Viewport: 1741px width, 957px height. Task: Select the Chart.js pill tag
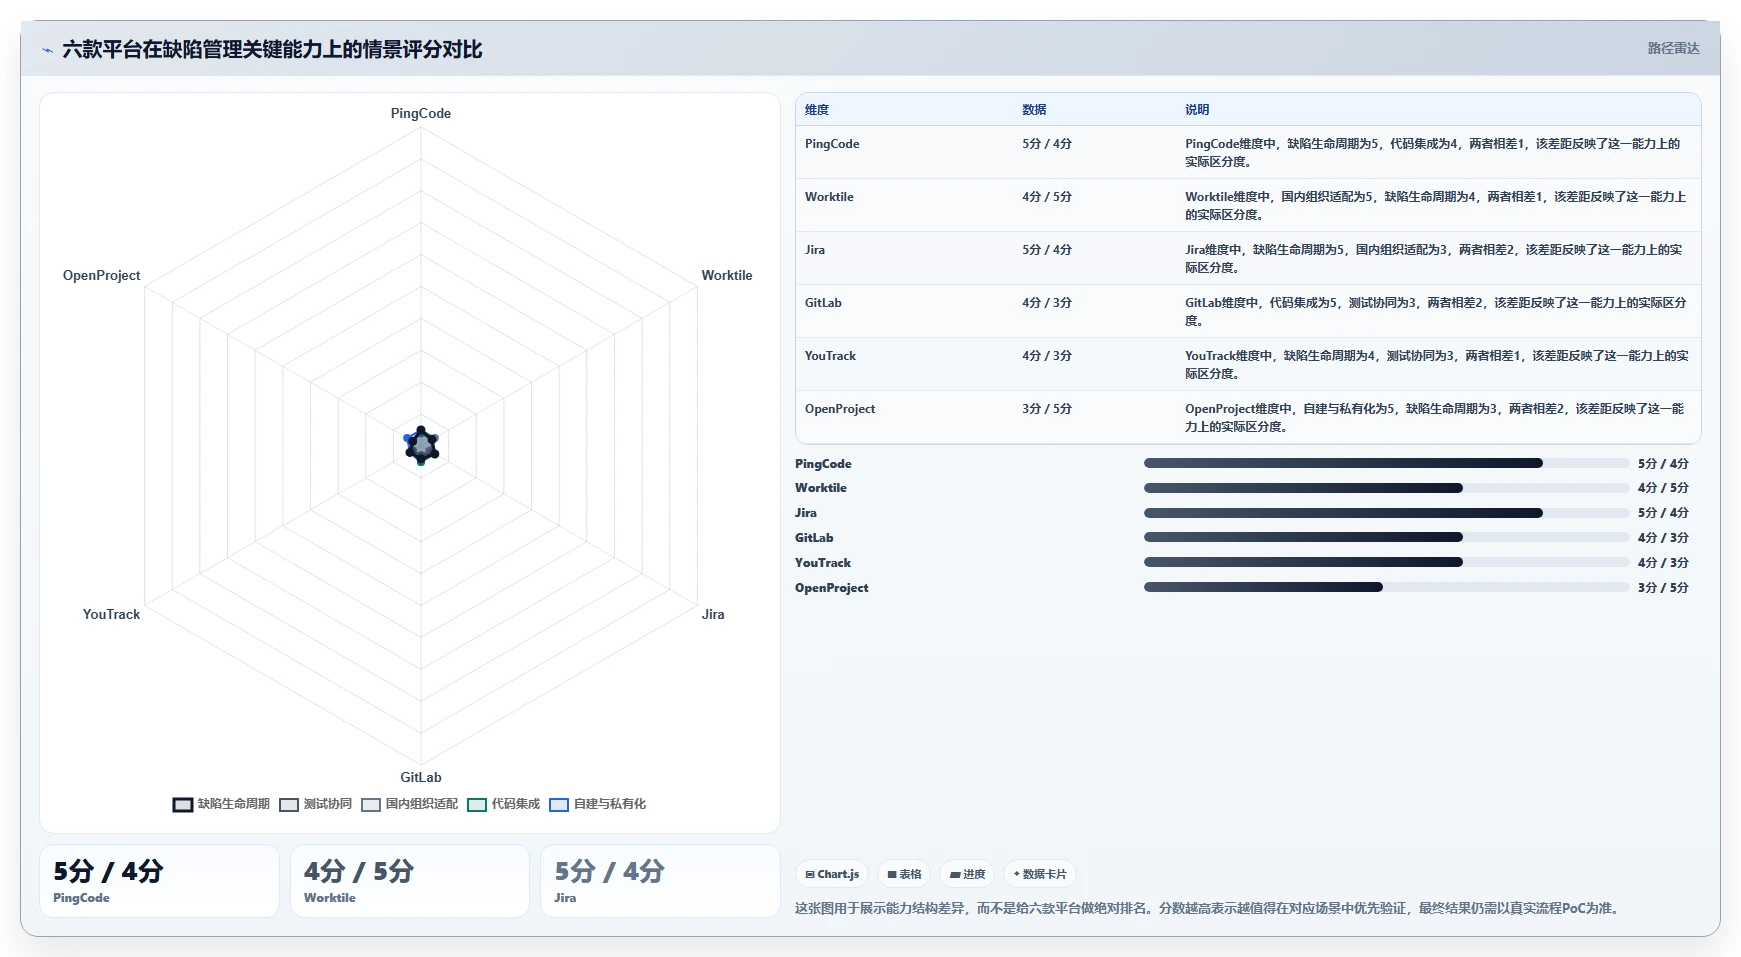pyautogui.click(x=832, y=874)
